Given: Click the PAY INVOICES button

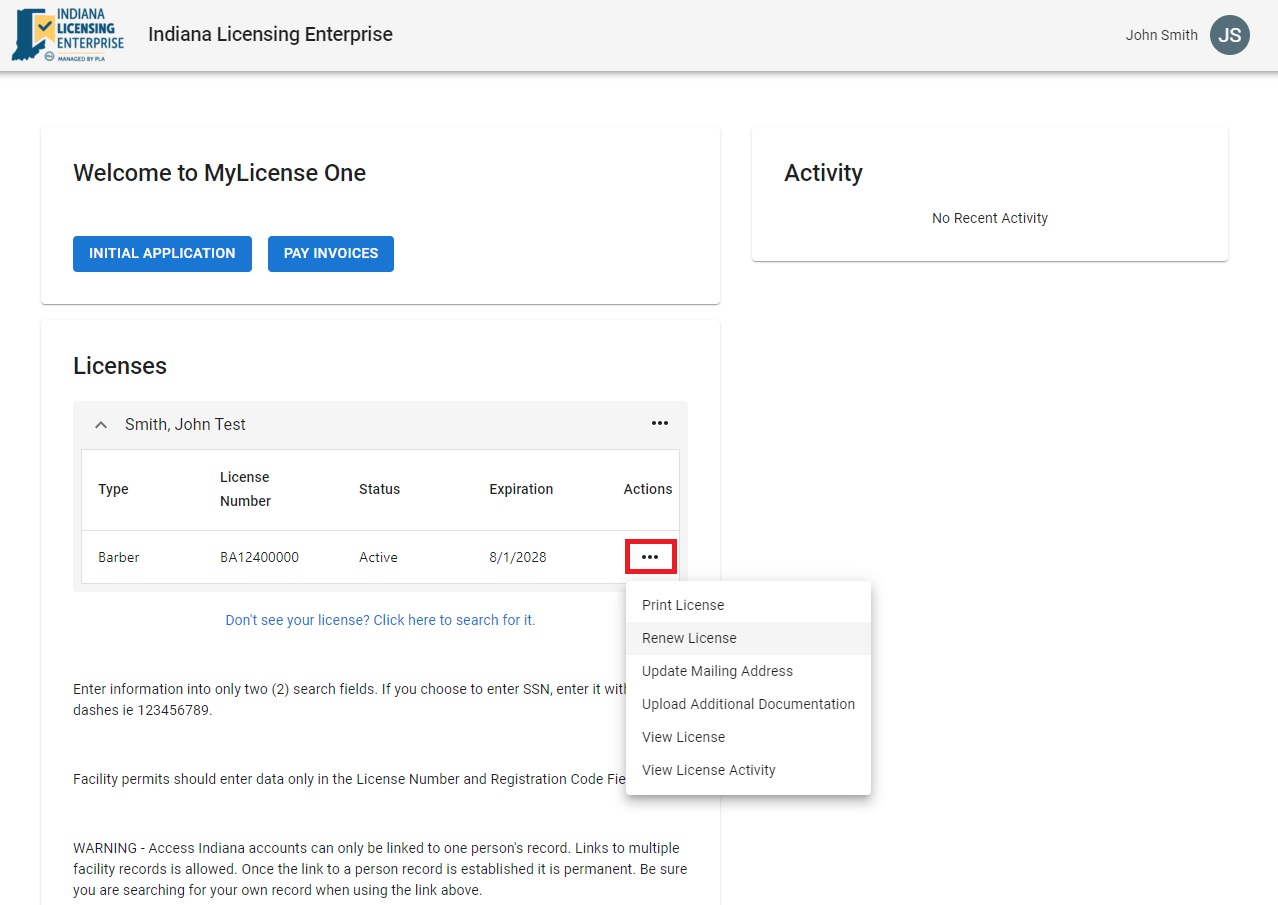Looking at the screenshot, I should tap(330, 254).
